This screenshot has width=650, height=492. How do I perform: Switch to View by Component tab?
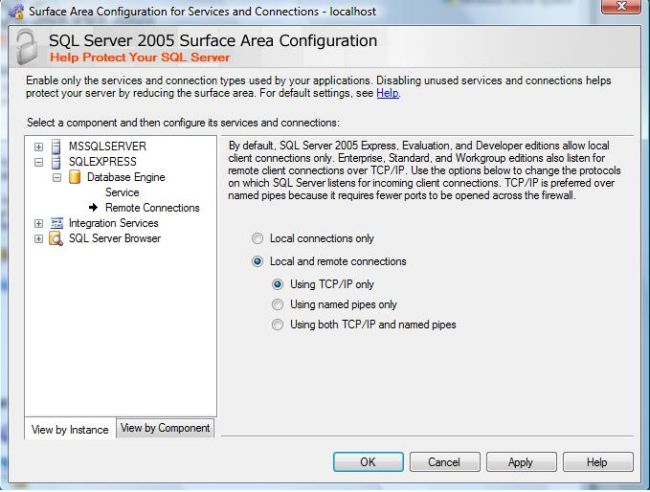tap(165, 428)
